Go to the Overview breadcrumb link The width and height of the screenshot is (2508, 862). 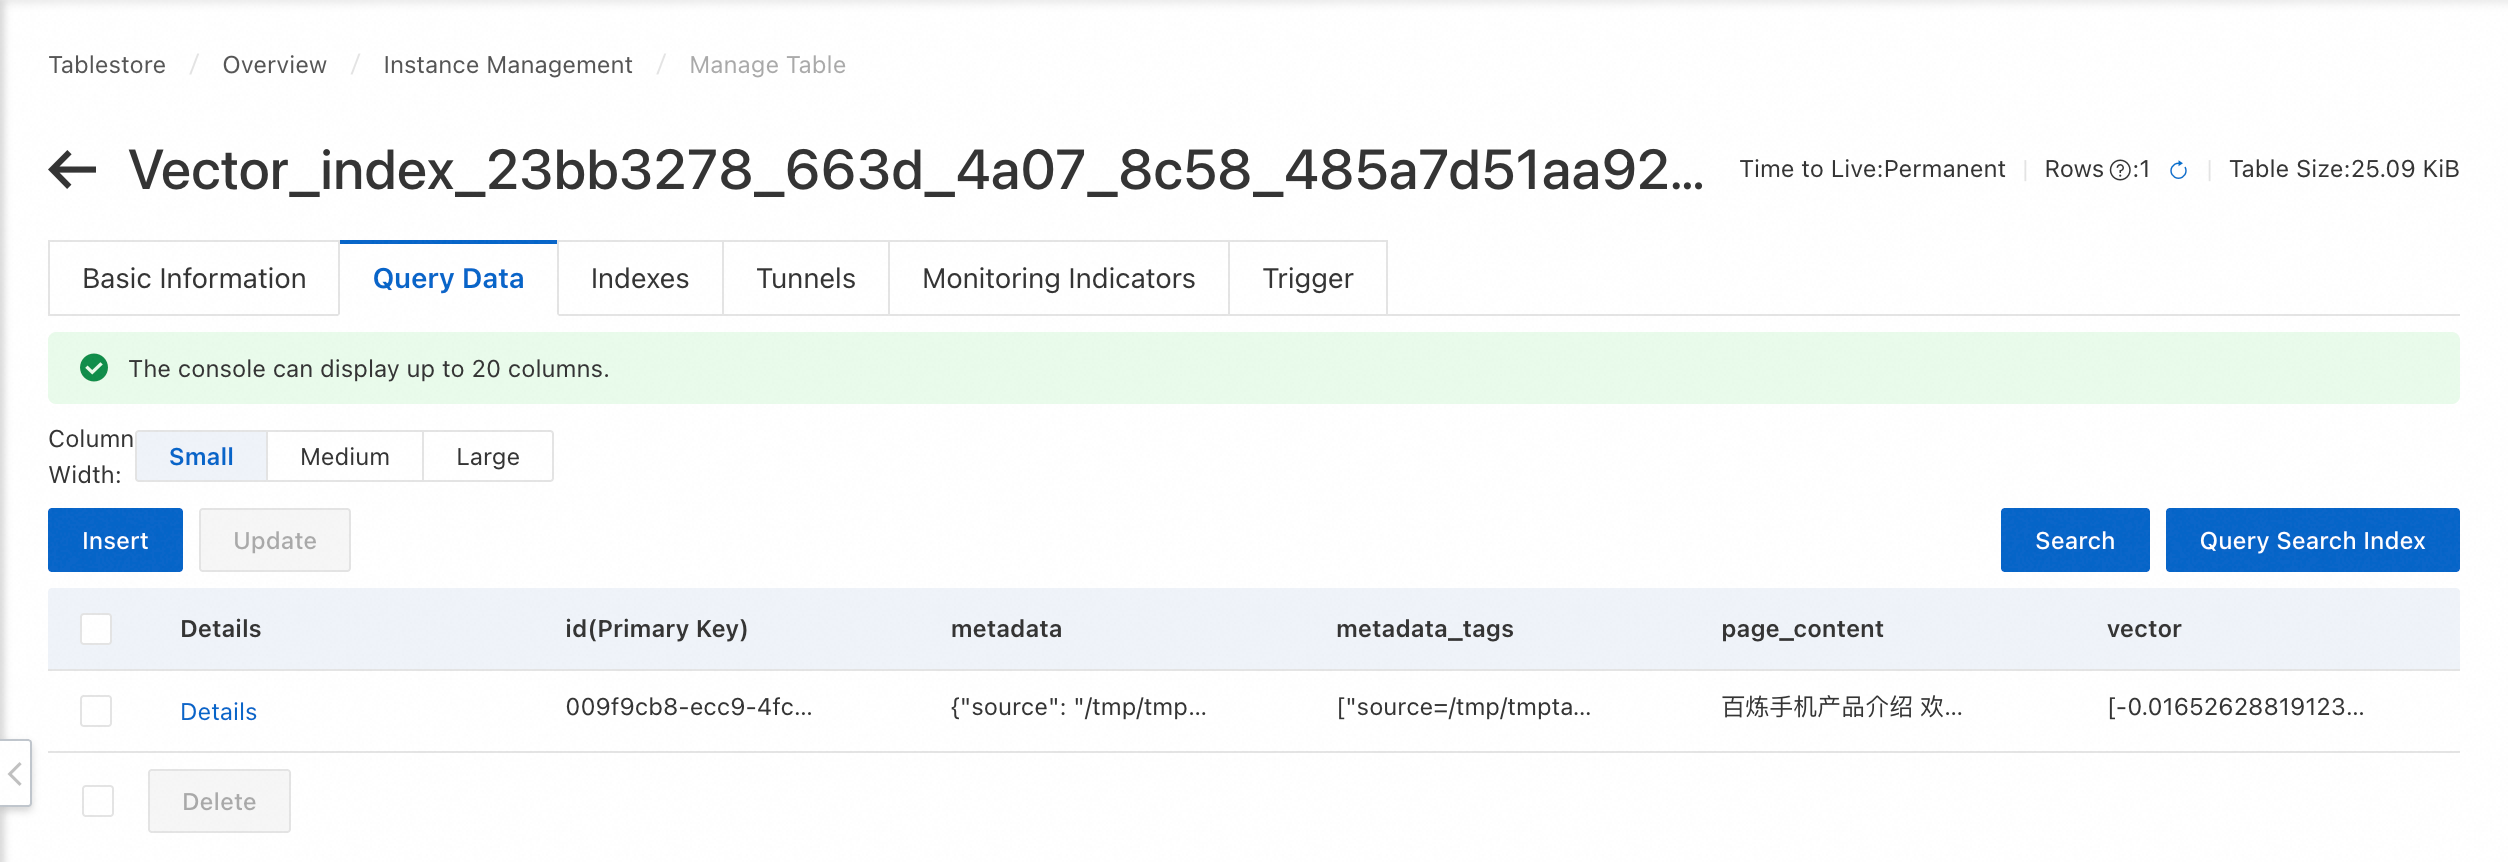point(274,65)
